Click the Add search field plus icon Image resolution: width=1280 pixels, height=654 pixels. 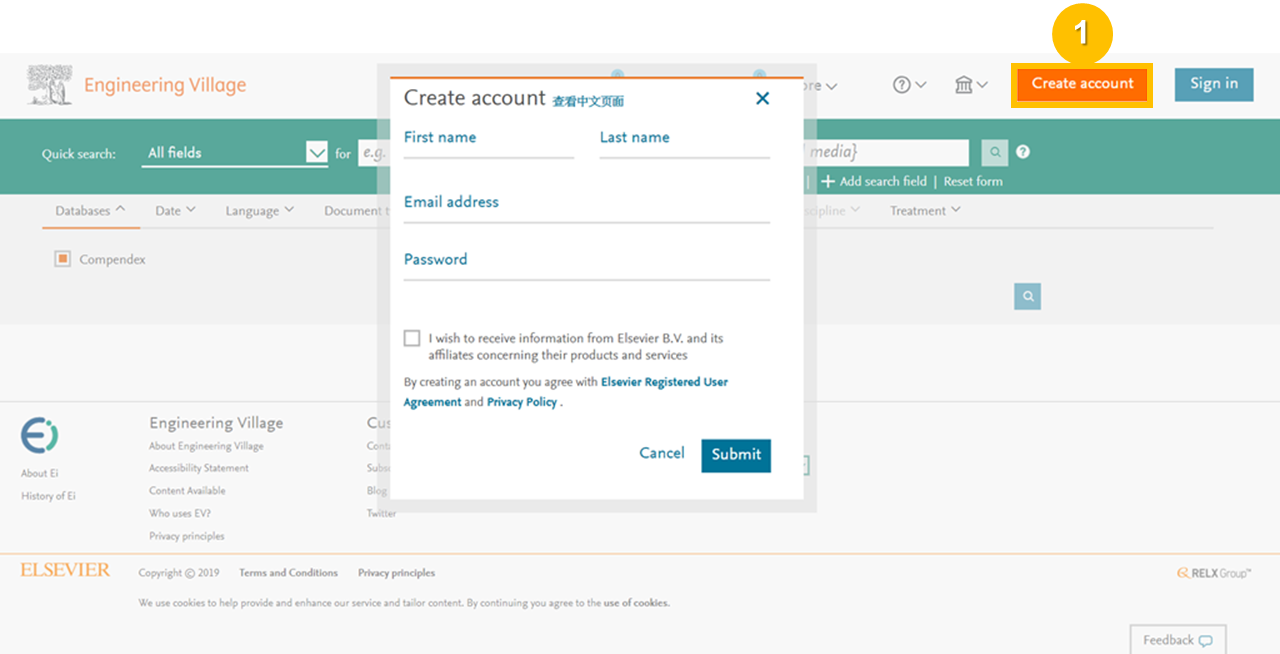[827, 181]
